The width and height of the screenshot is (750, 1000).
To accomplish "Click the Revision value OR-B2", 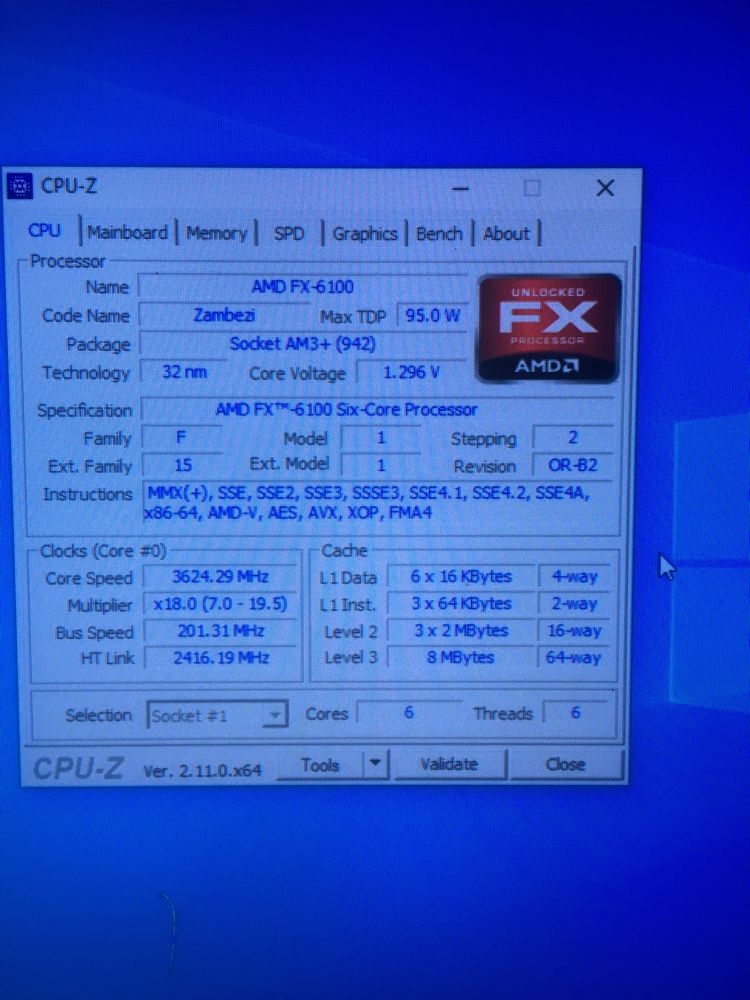I will pyautogui.click(x=572, y=466).
